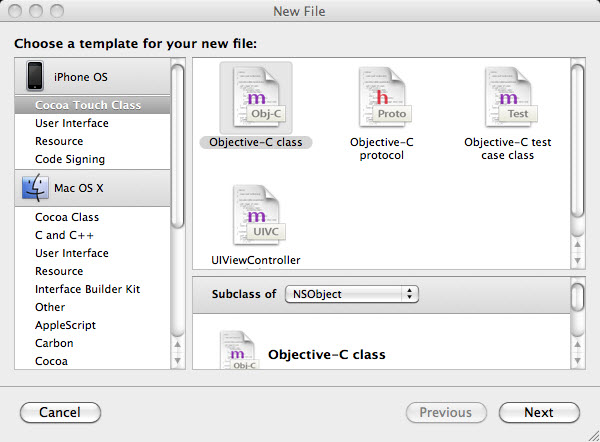This screenshot has width=600, height=442.
Task: Click the UIViewController label text
Action: [x=256, y=260]
